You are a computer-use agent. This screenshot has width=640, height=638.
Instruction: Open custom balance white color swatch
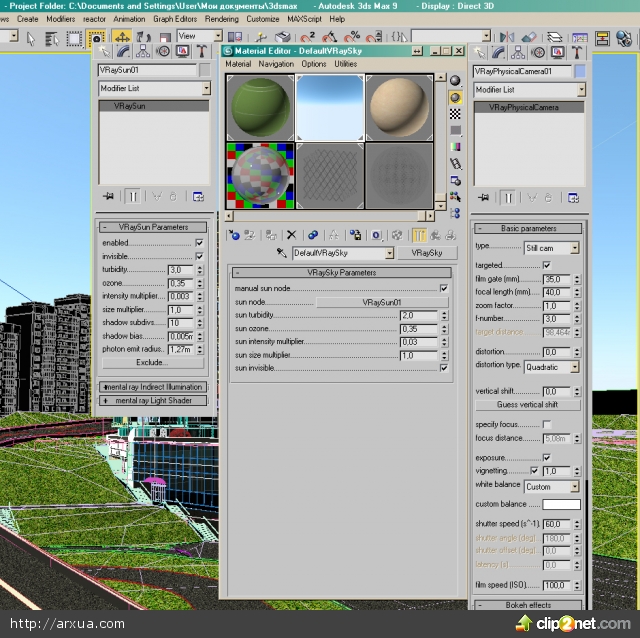pos(561,505)
